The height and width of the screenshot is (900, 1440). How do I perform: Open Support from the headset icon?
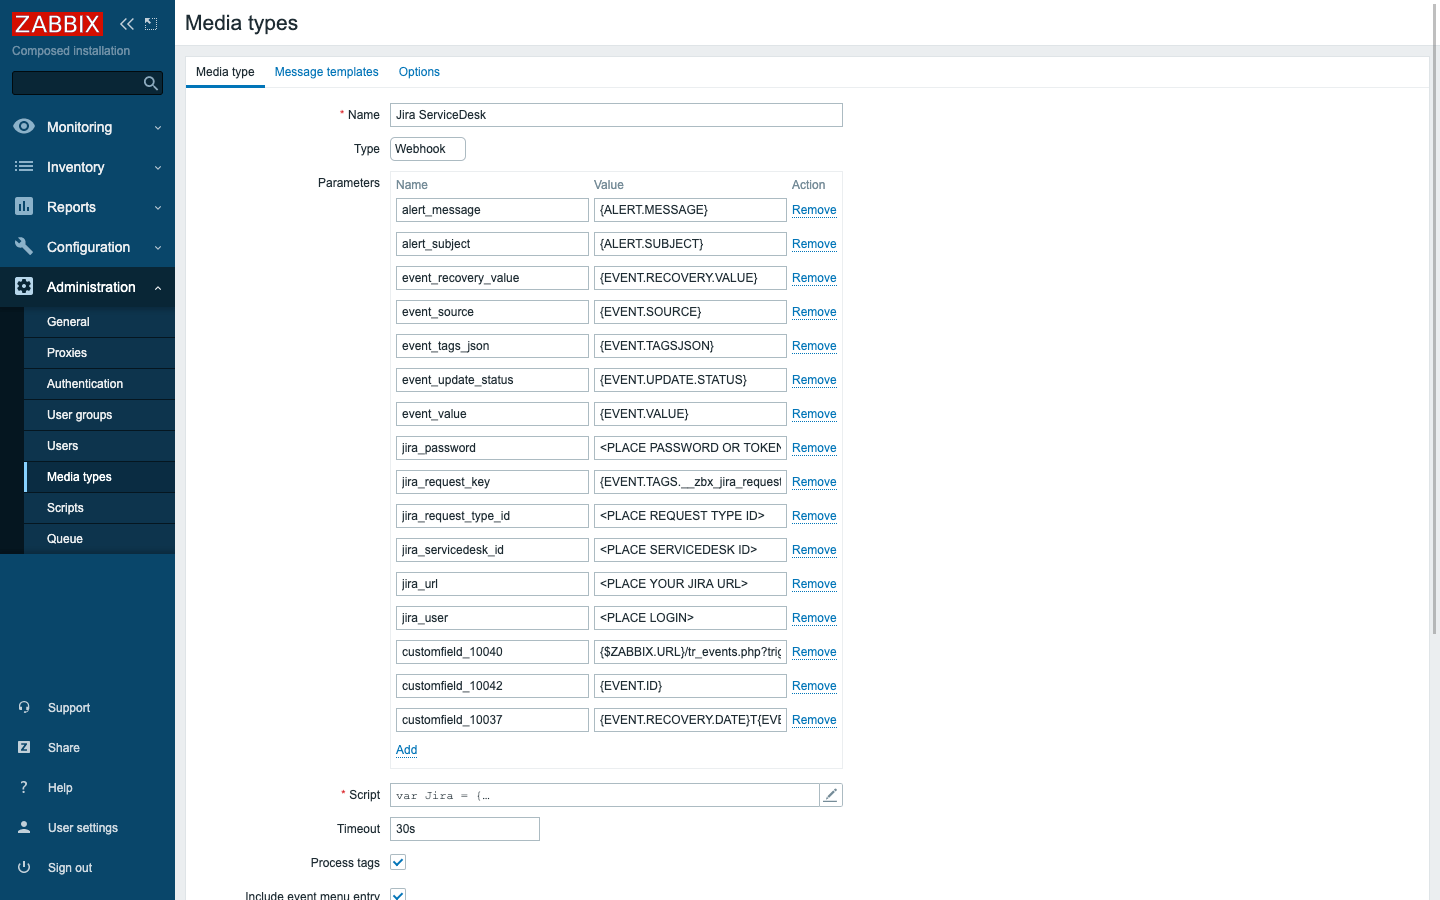24,708
